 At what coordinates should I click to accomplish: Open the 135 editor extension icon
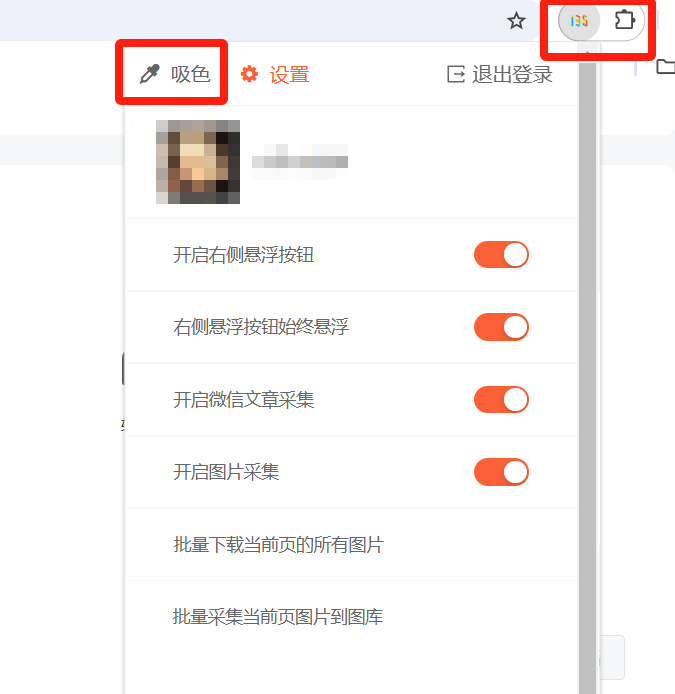579,21
